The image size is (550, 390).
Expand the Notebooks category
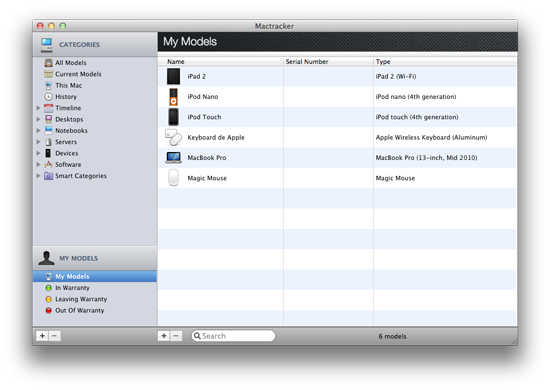pos(39,130)
